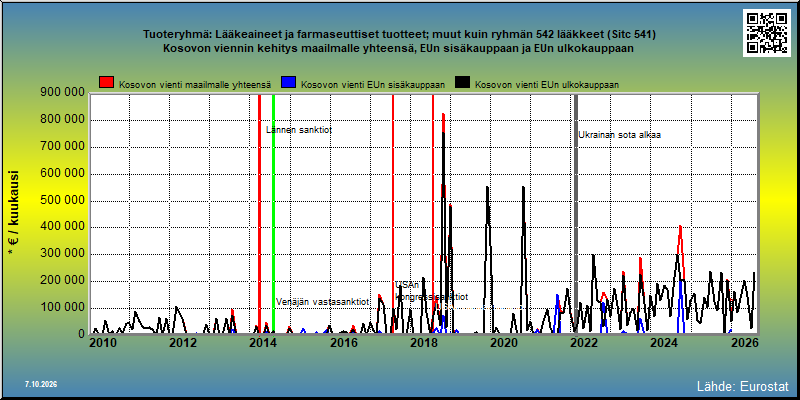Click the x-axis label 2010
This screenshot has width=800, height=400.
(x=103, y=343)
